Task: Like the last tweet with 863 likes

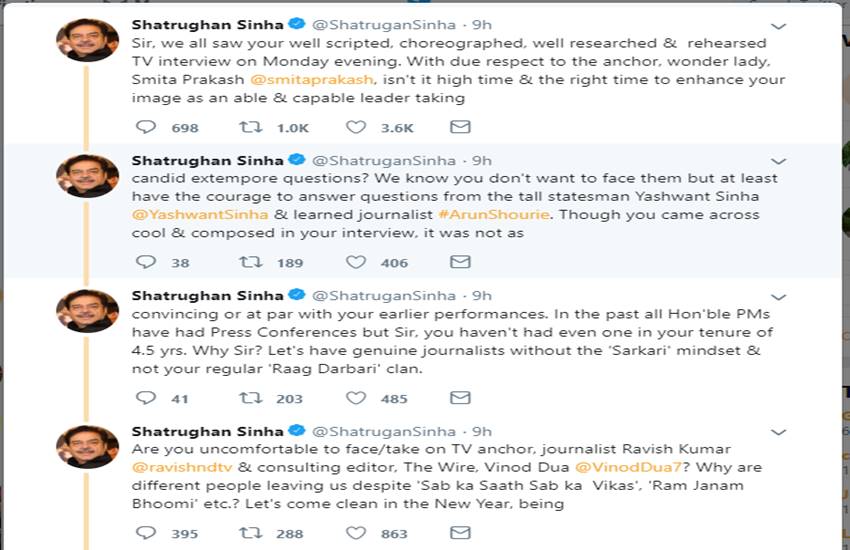Action: click(x=356, y=533)
